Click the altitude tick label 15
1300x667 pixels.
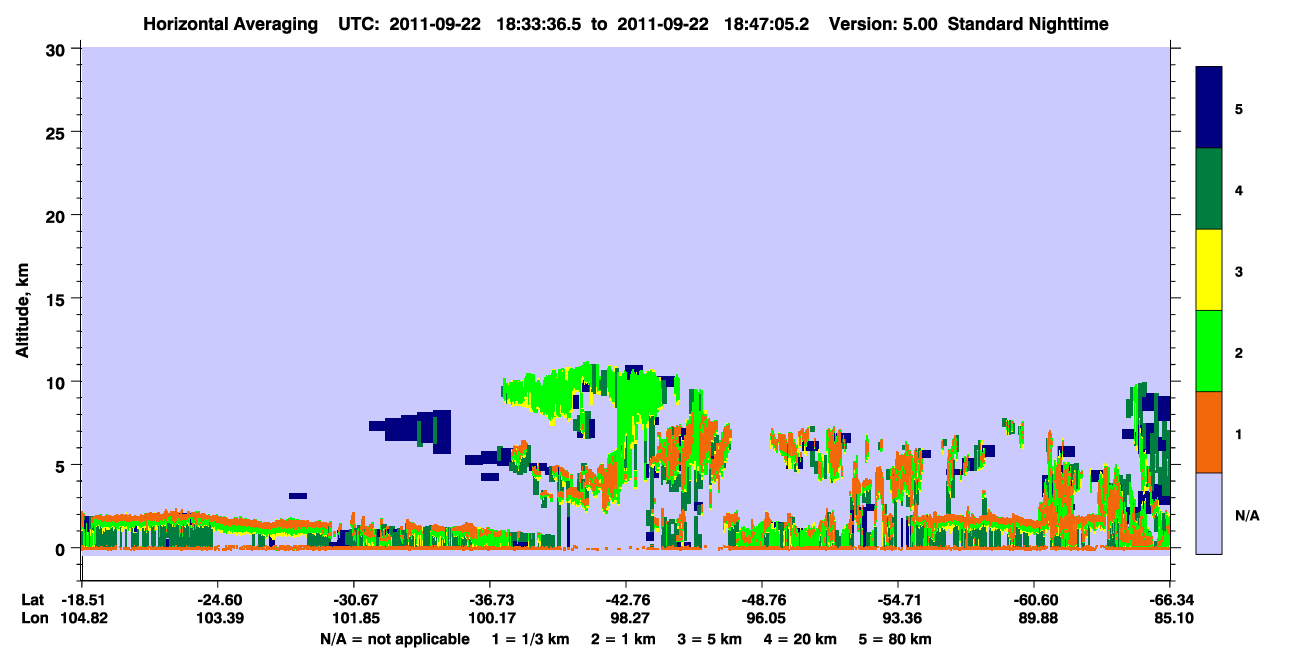tap(57, 299)
